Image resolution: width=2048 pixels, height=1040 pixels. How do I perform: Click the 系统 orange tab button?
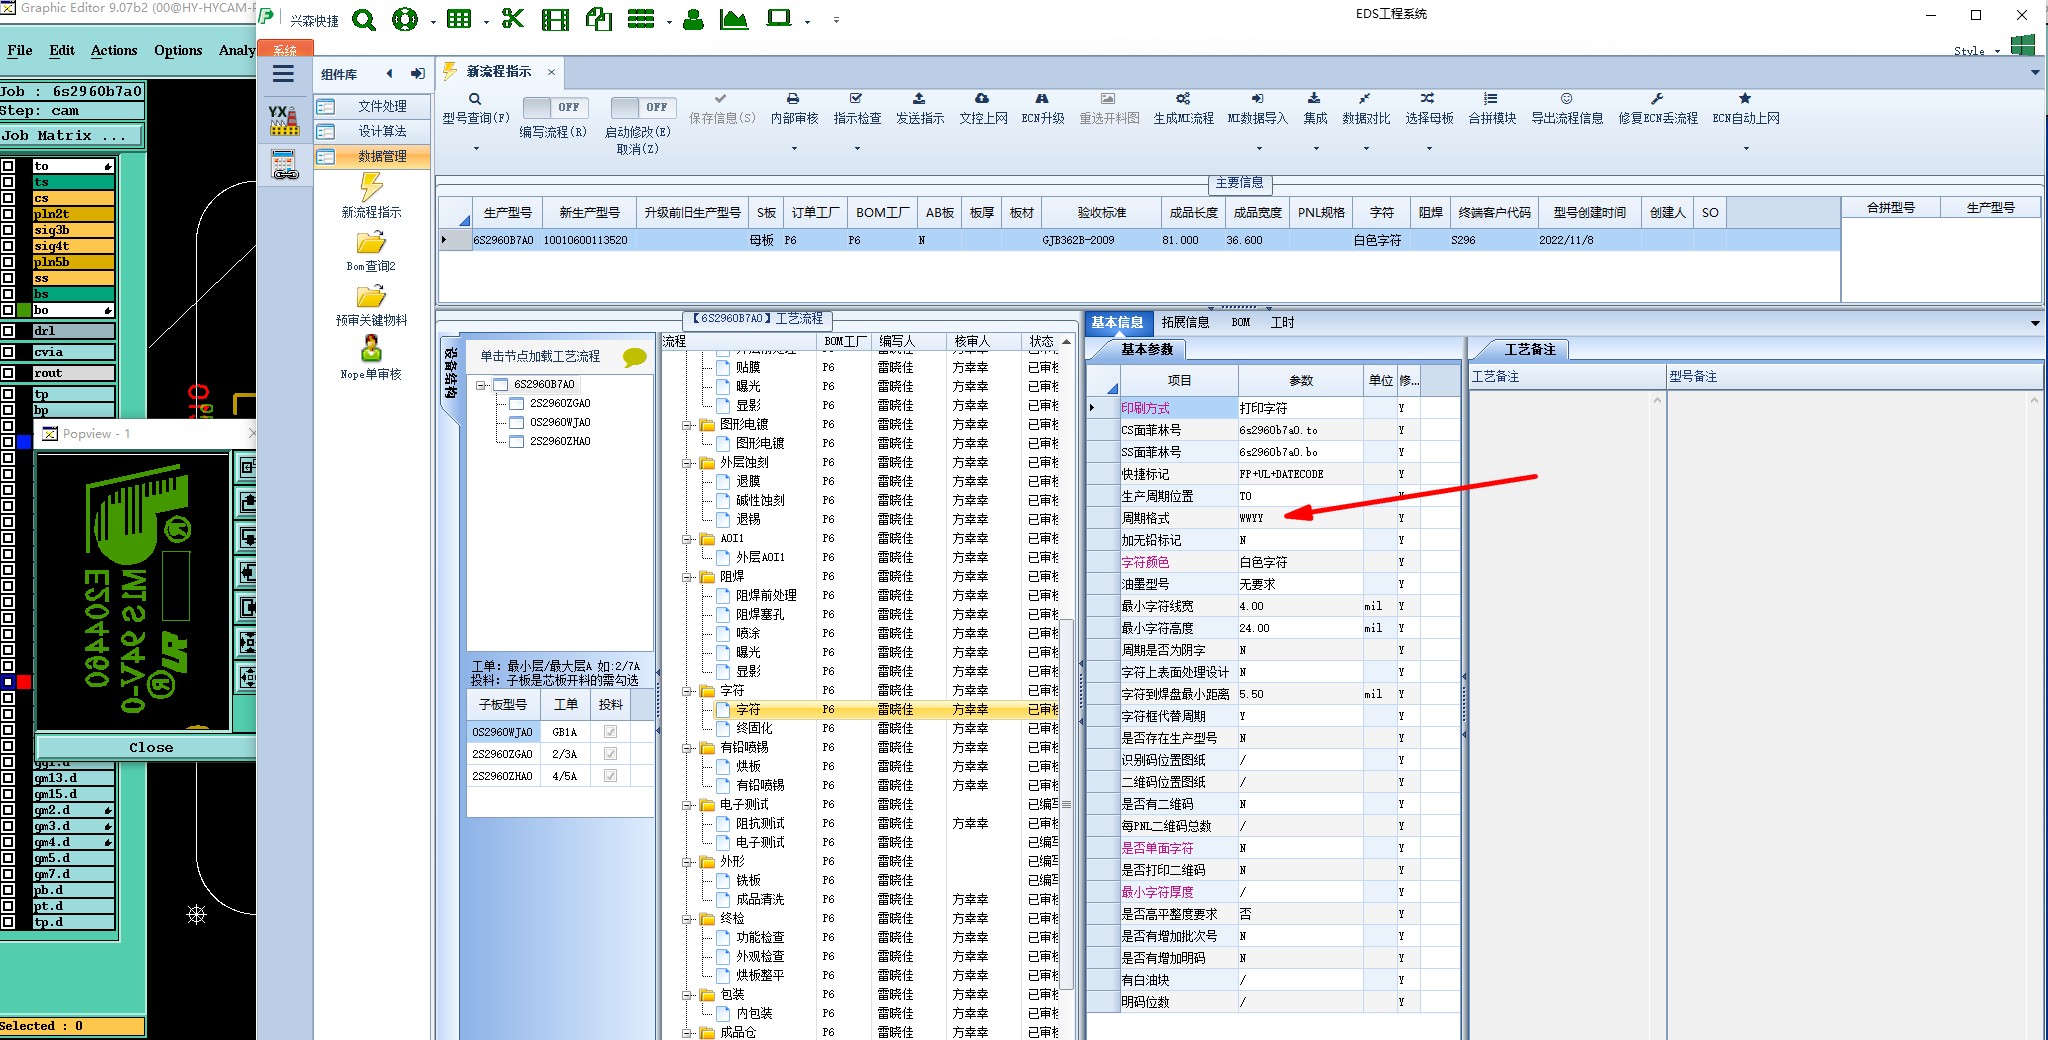coord(286,49)
